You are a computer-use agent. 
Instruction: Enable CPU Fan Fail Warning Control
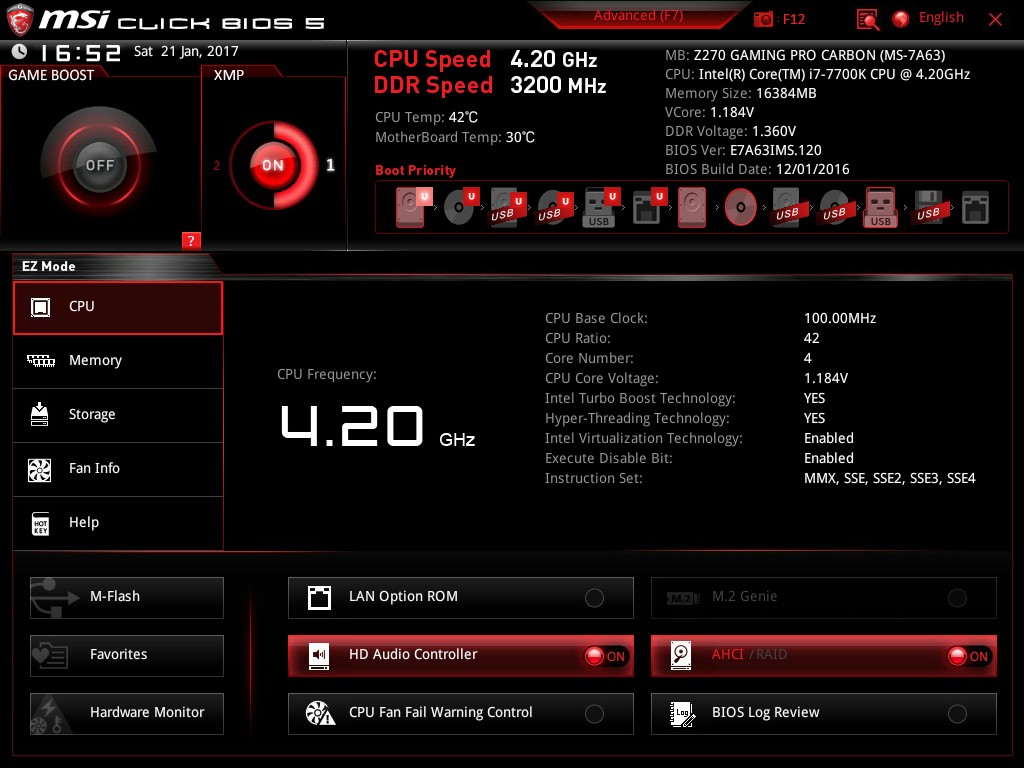click(460, 714)
